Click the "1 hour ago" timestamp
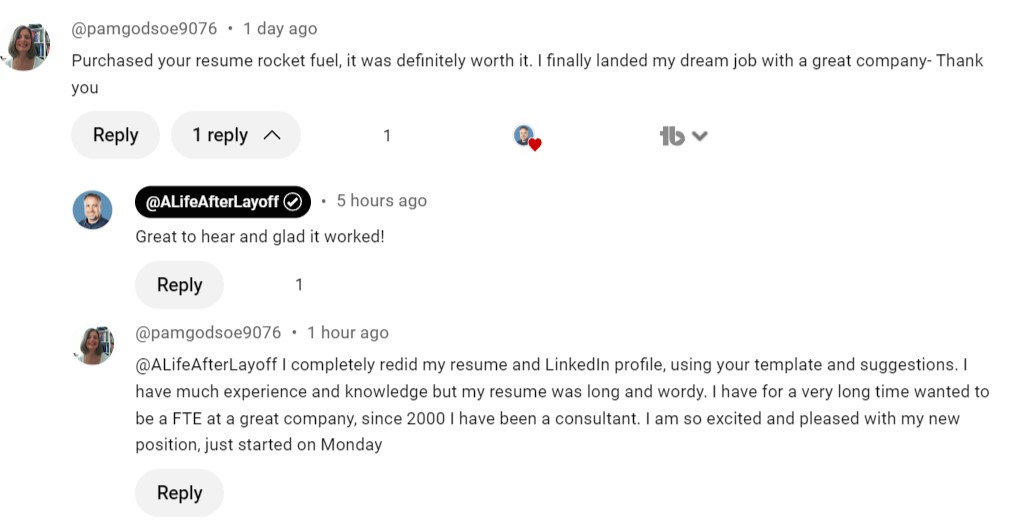Image resolution: width=1019 pixels, height=532 pixels. (x=348, y=333)
